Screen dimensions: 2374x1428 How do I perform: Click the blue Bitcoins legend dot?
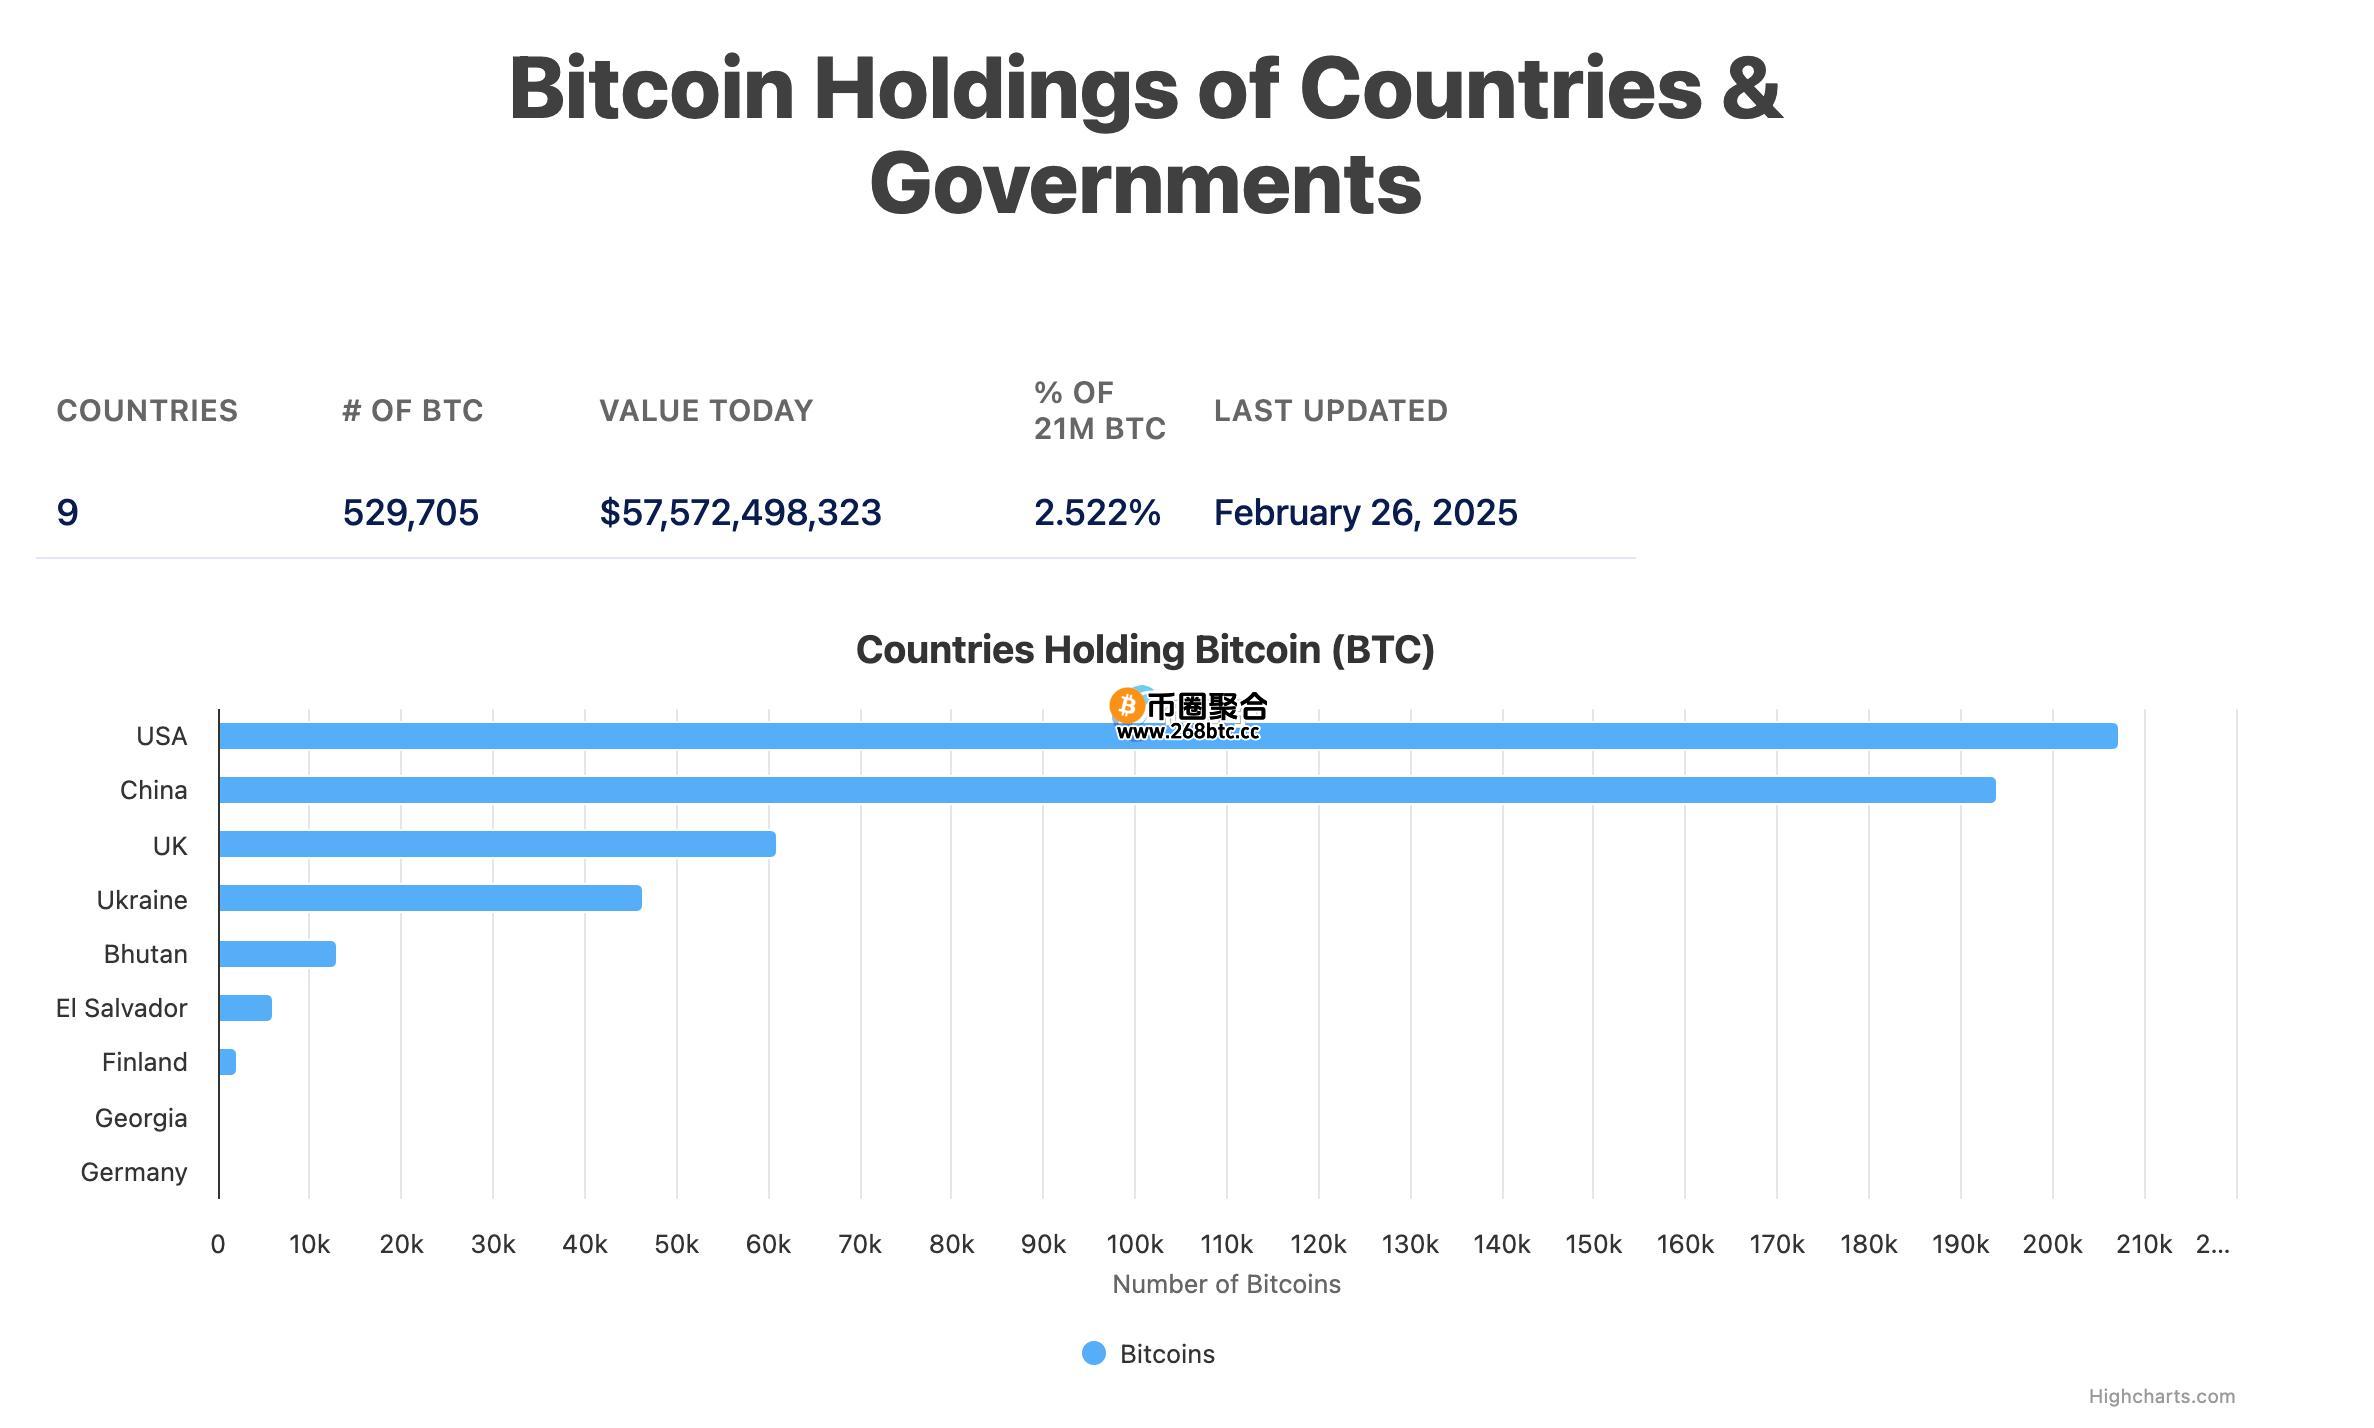pos(1094,1353)
